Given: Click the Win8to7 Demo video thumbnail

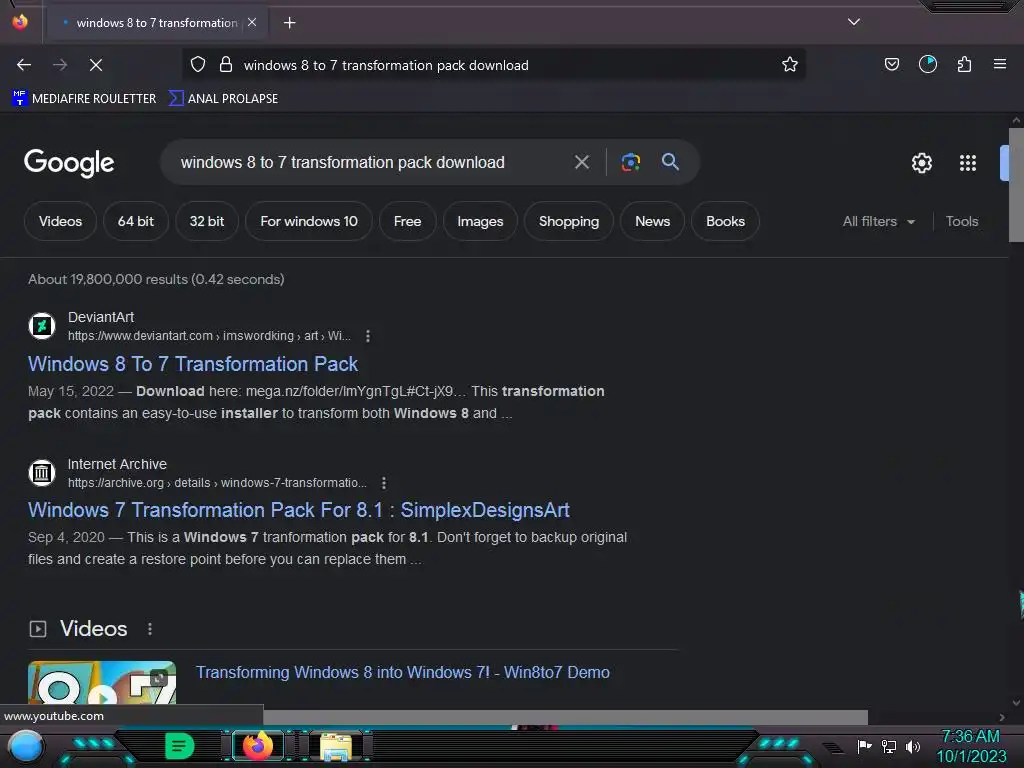Looking at the screenshot, I should (102, 682).
